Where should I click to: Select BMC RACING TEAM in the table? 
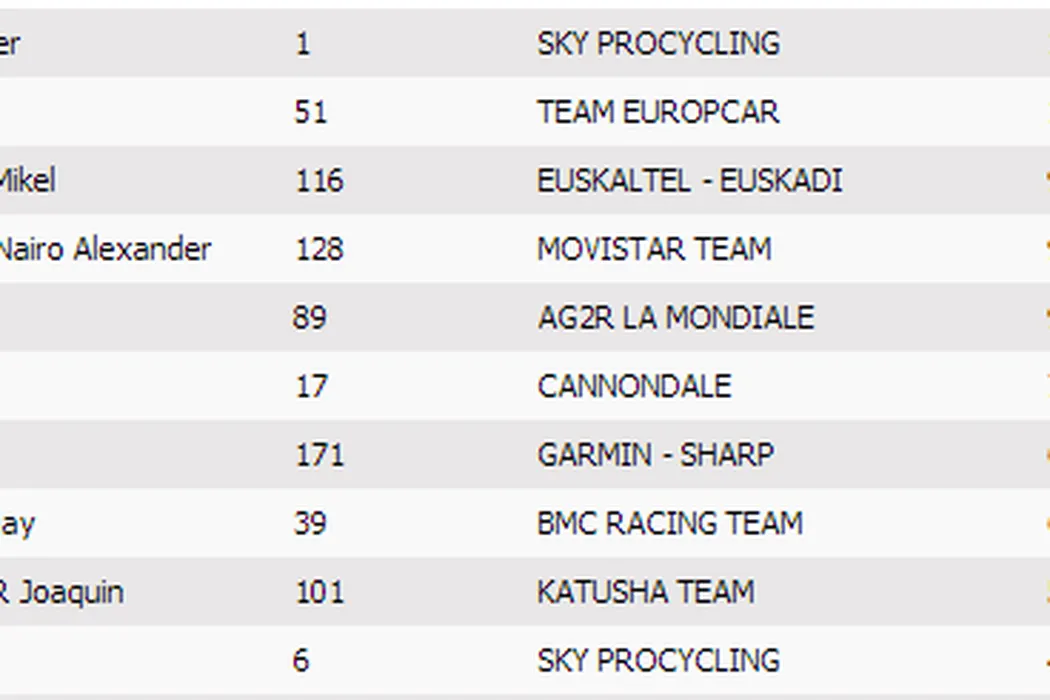(670, 523)
